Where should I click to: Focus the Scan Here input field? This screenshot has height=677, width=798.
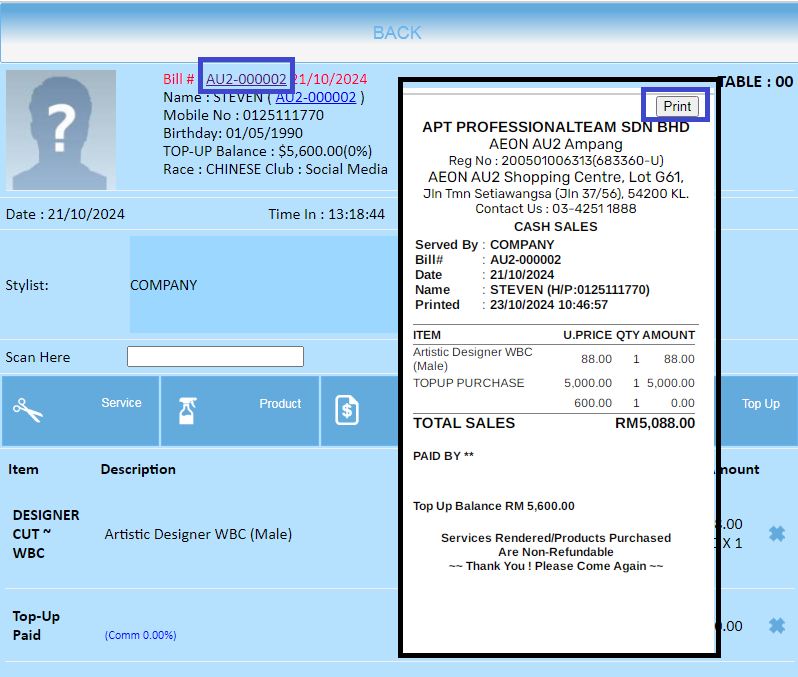[215, 357]
